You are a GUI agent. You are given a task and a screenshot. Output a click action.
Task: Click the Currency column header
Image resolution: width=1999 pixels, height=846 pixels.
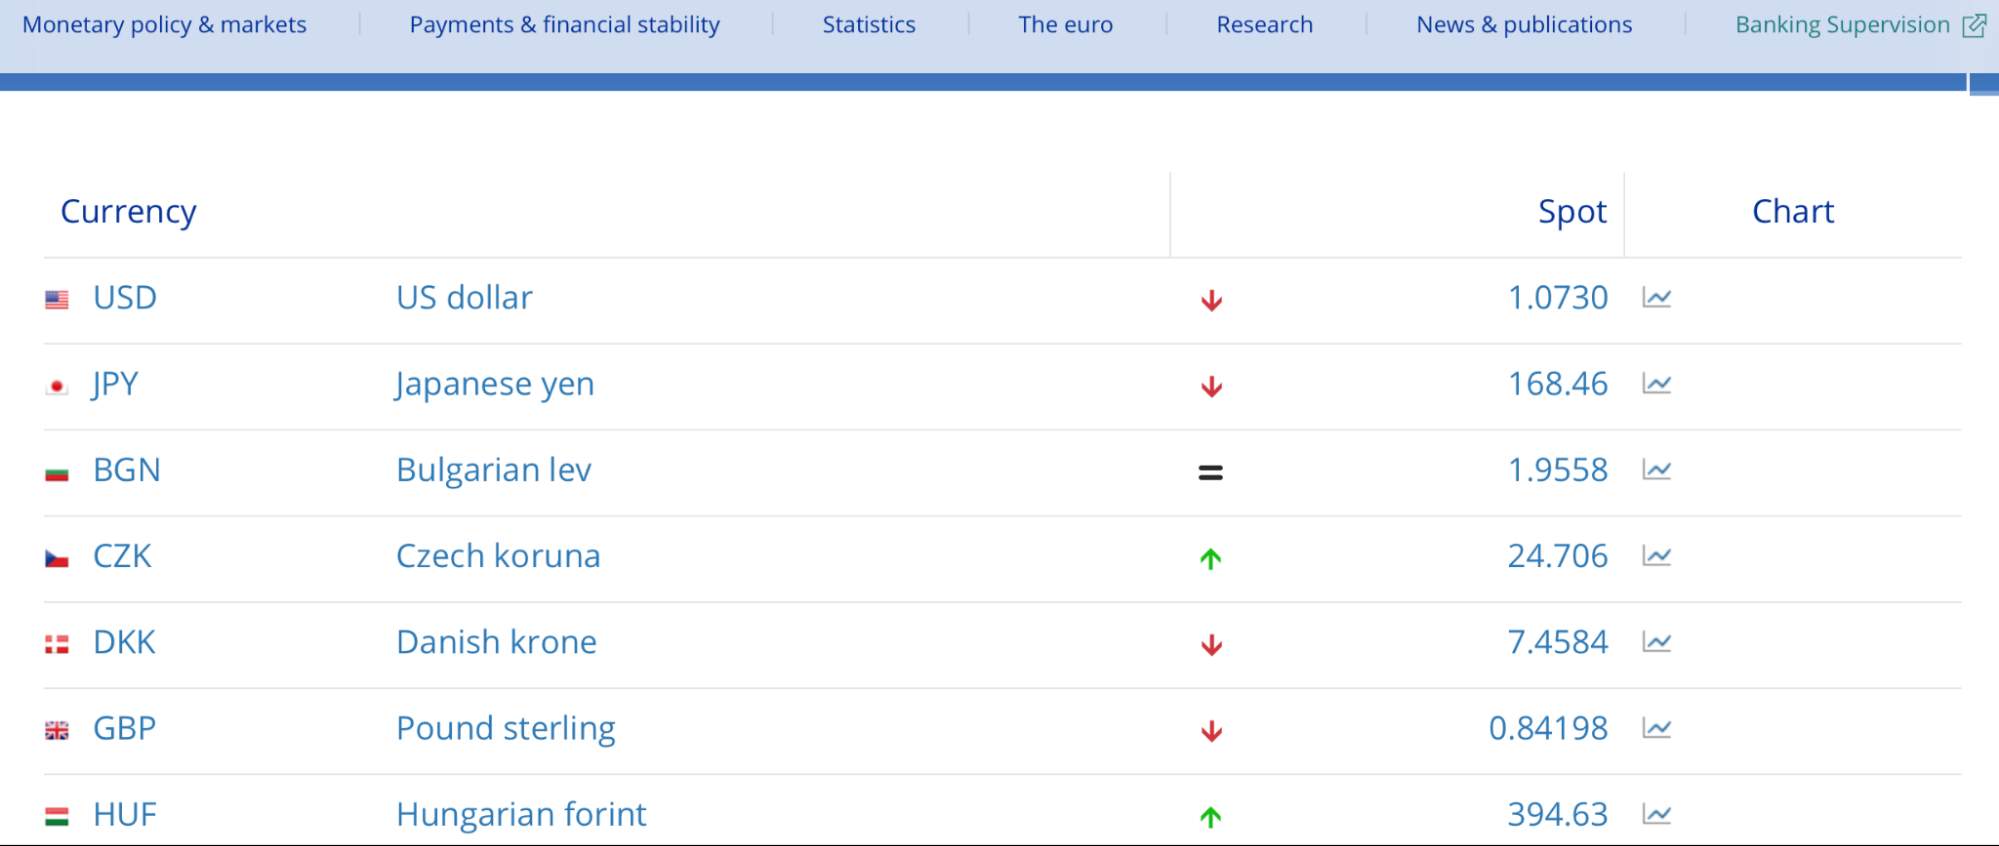click(128, 212)
